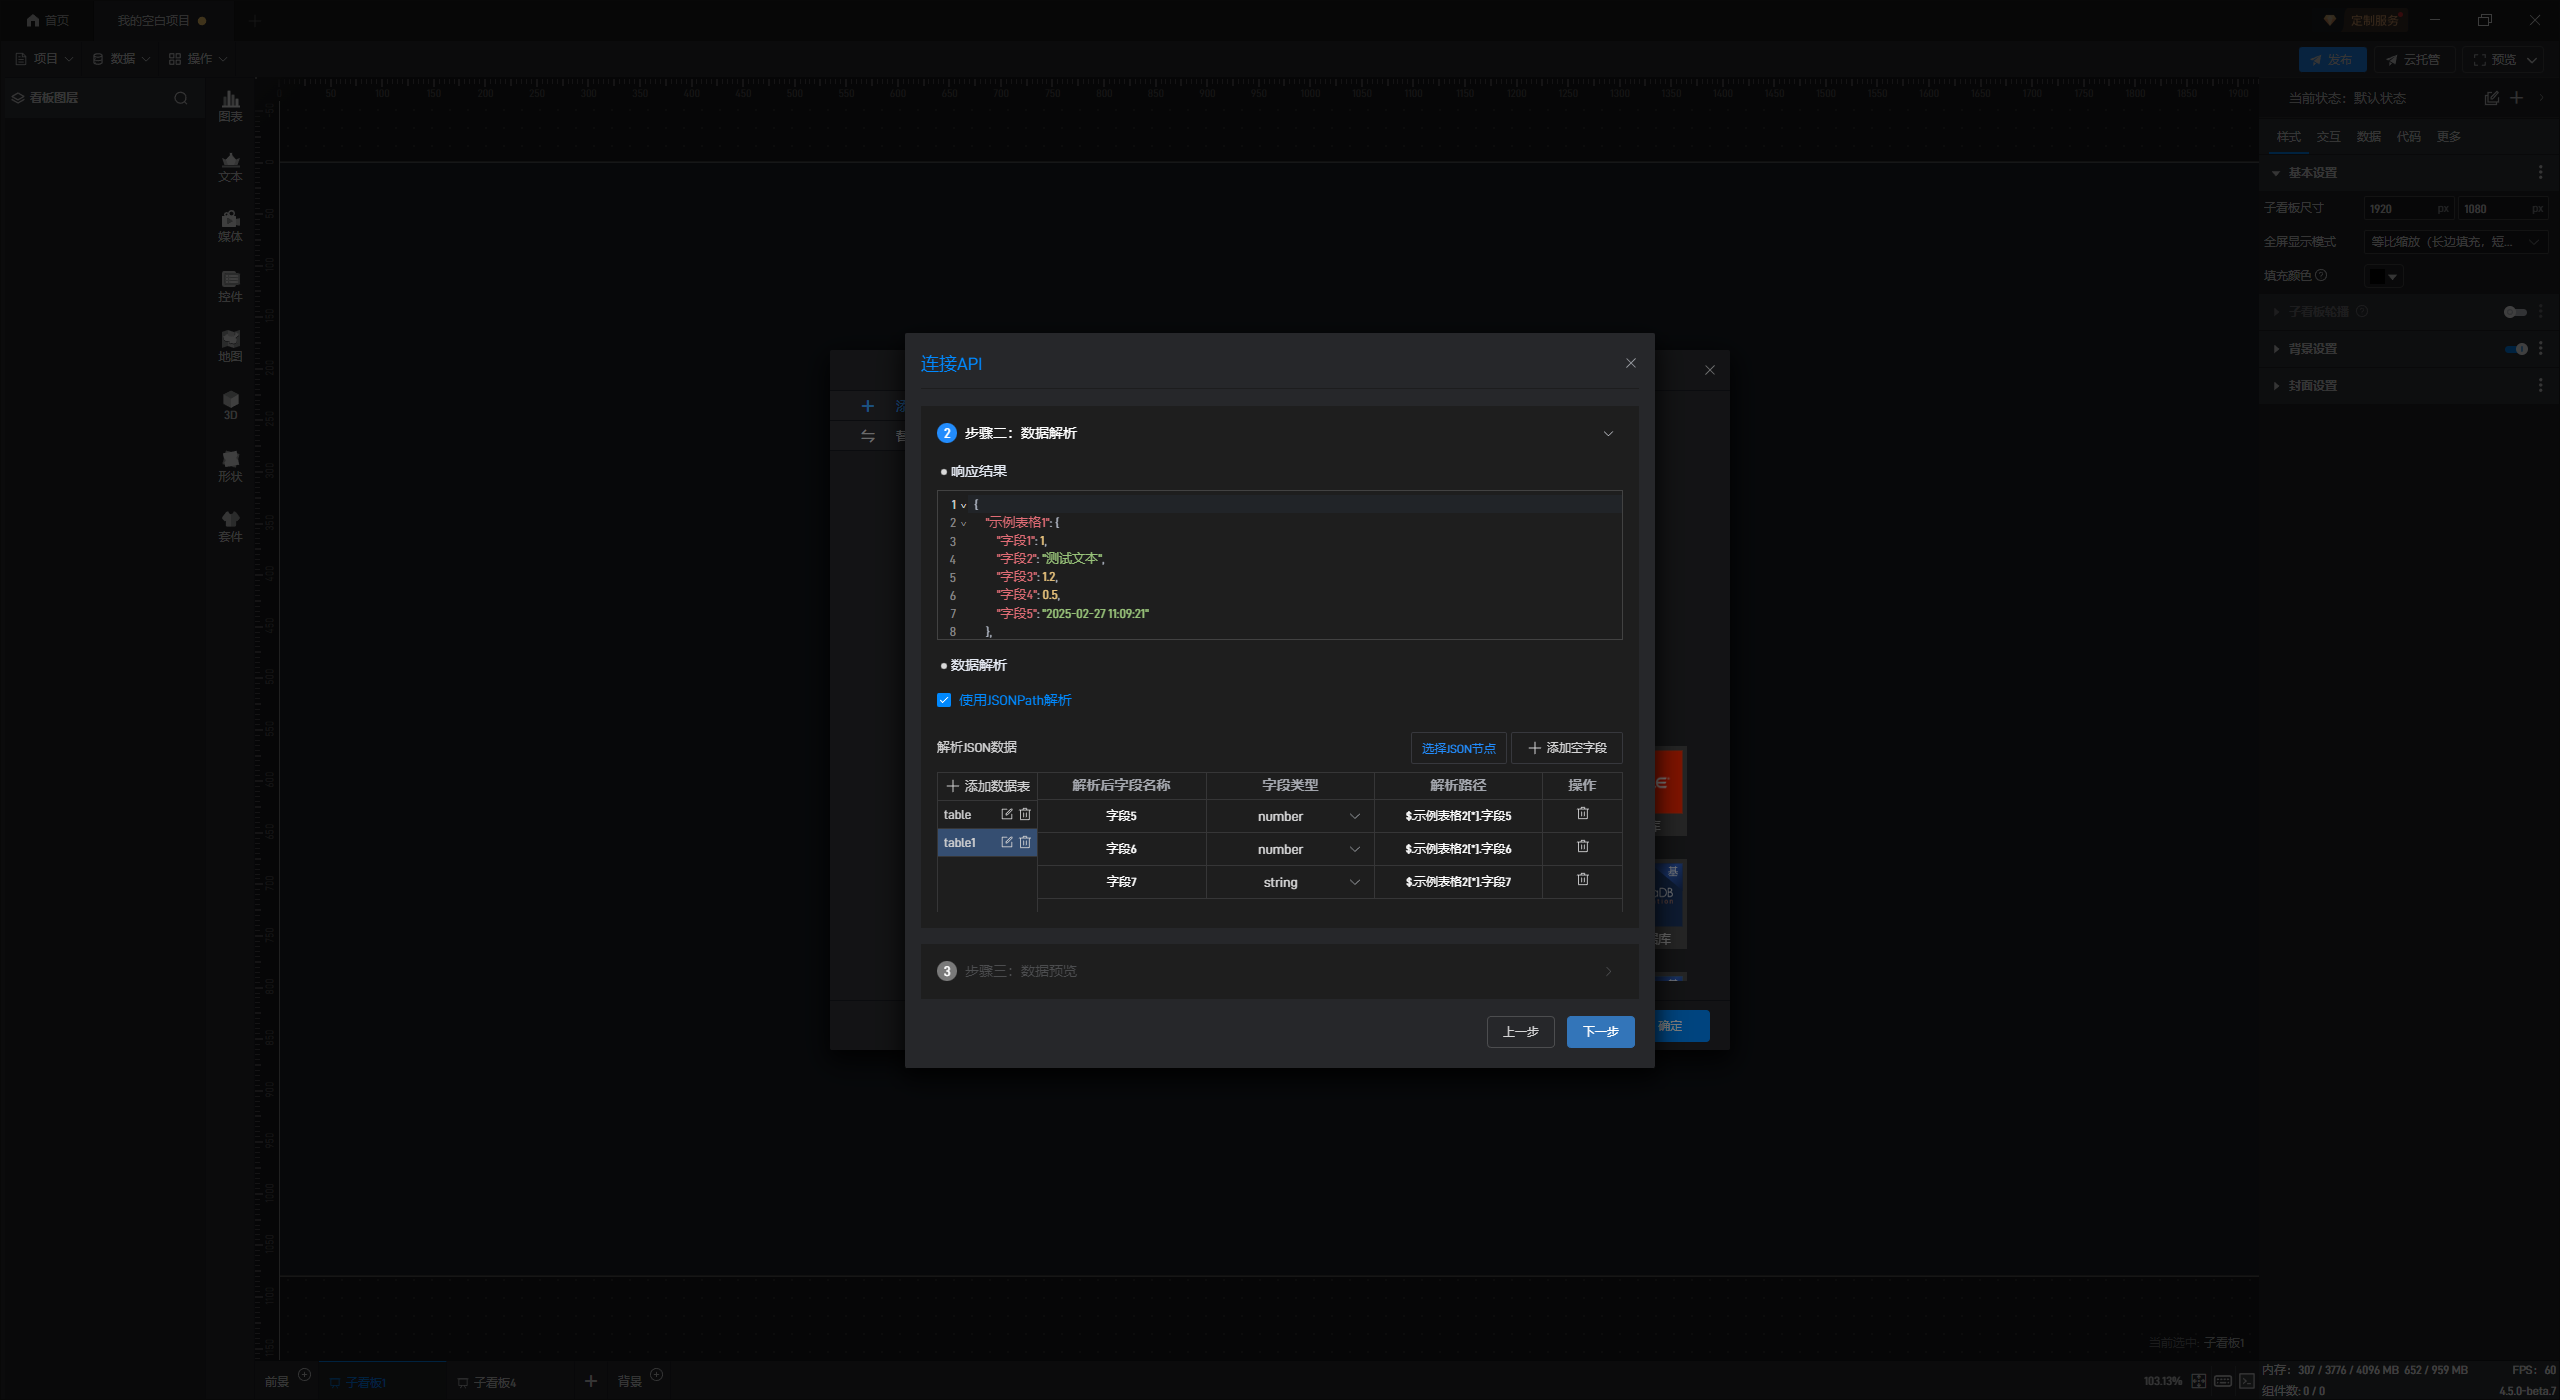Click 选择JSON节点 button
The width and height of the screenshot is (2560, 1400).
tap(1458, 748)
